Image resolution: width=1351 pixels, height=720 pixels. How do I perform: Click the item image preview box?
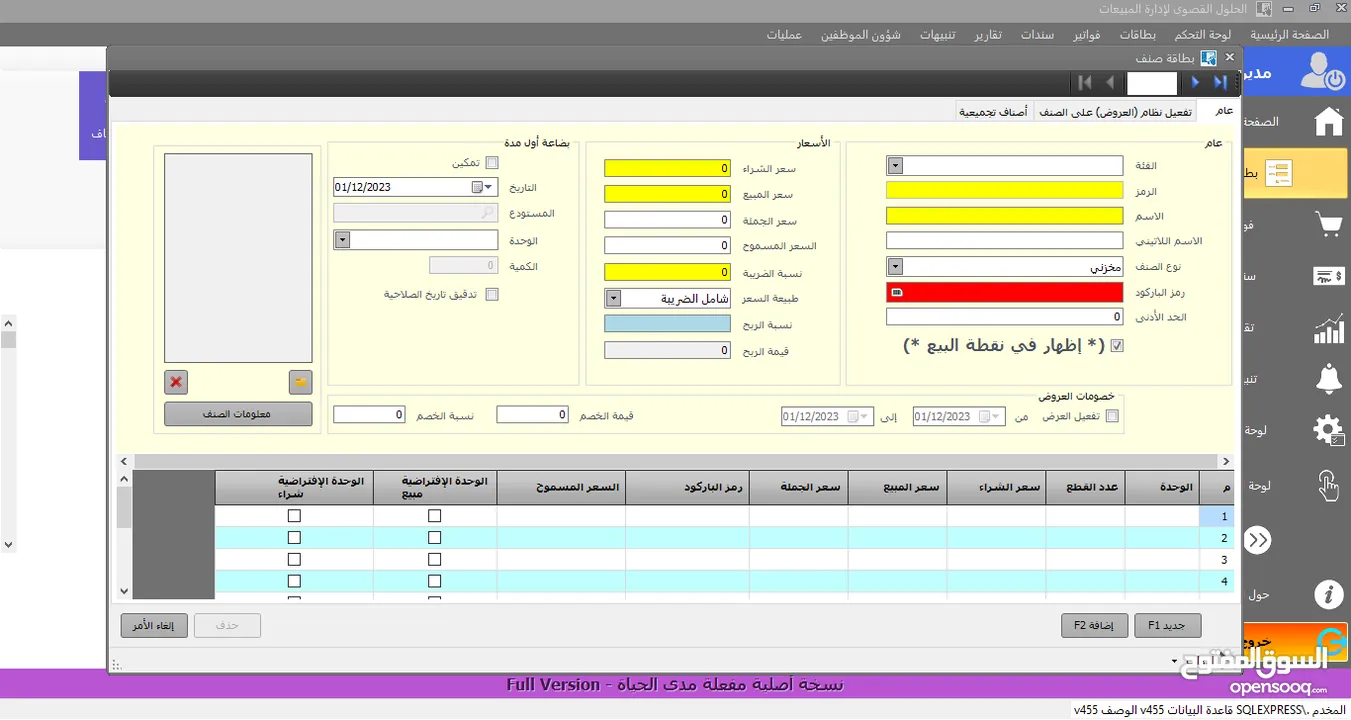[x=238, y=258]
